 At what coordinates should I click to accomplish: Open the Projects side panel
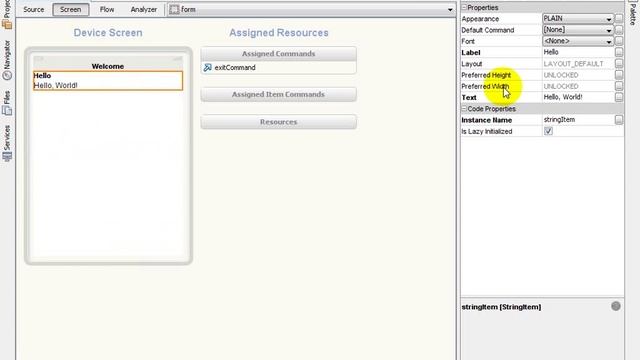tap(7, 14)
